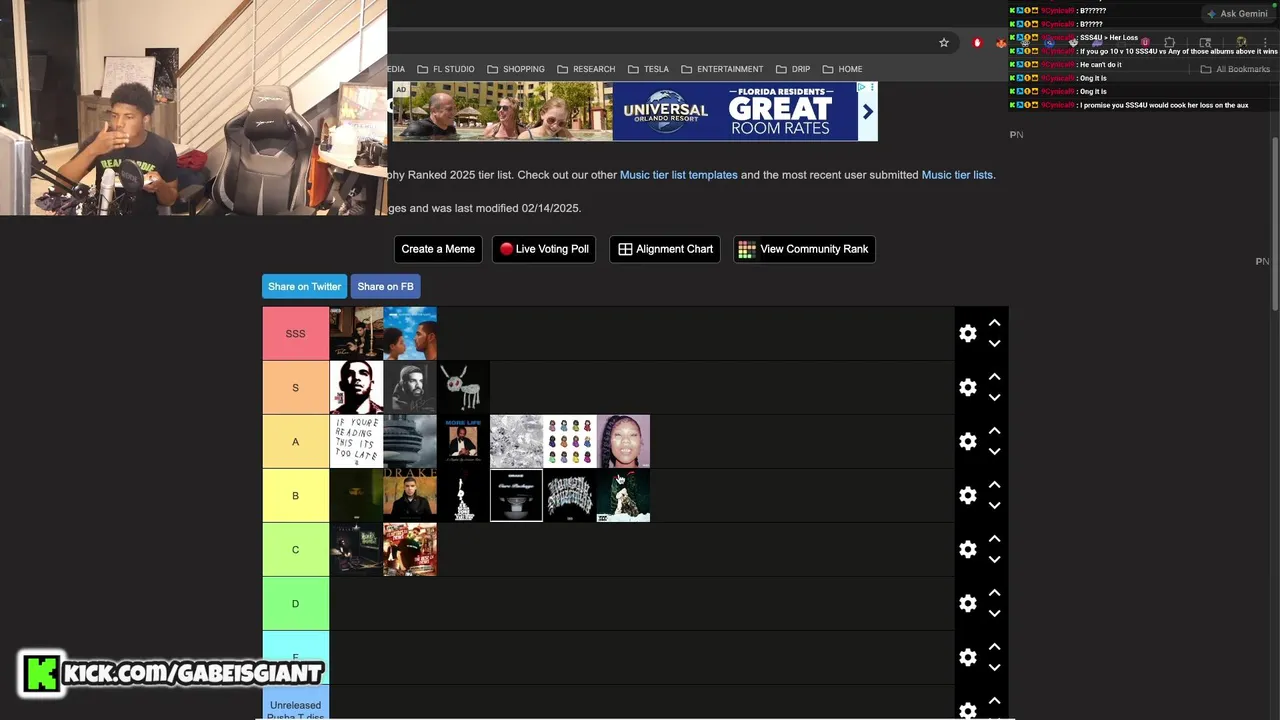
Task: Select the Certified Lover Boy emoji cover
Action: click(570, 441)
